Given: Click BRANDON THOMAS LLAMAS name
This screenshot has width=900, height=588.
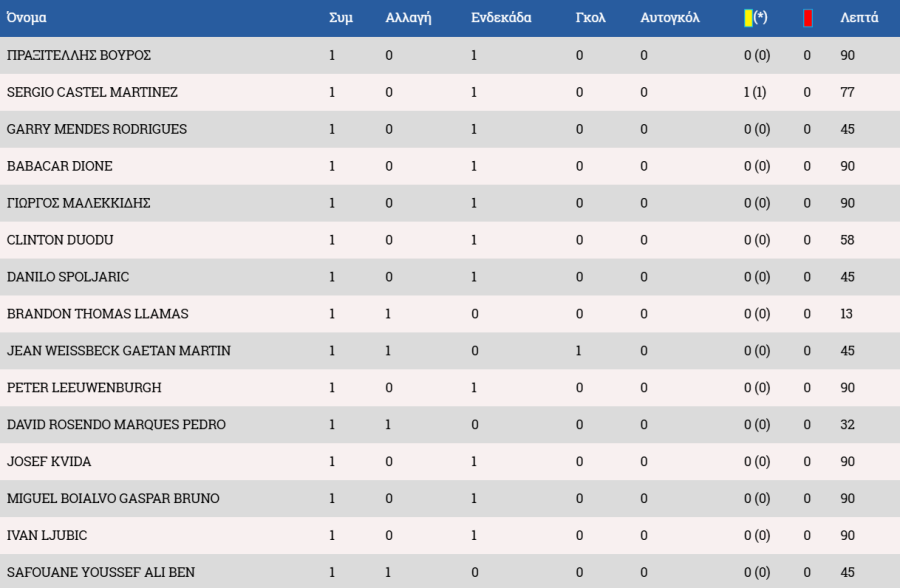Looking at the screenshot, I should (98, 314).
